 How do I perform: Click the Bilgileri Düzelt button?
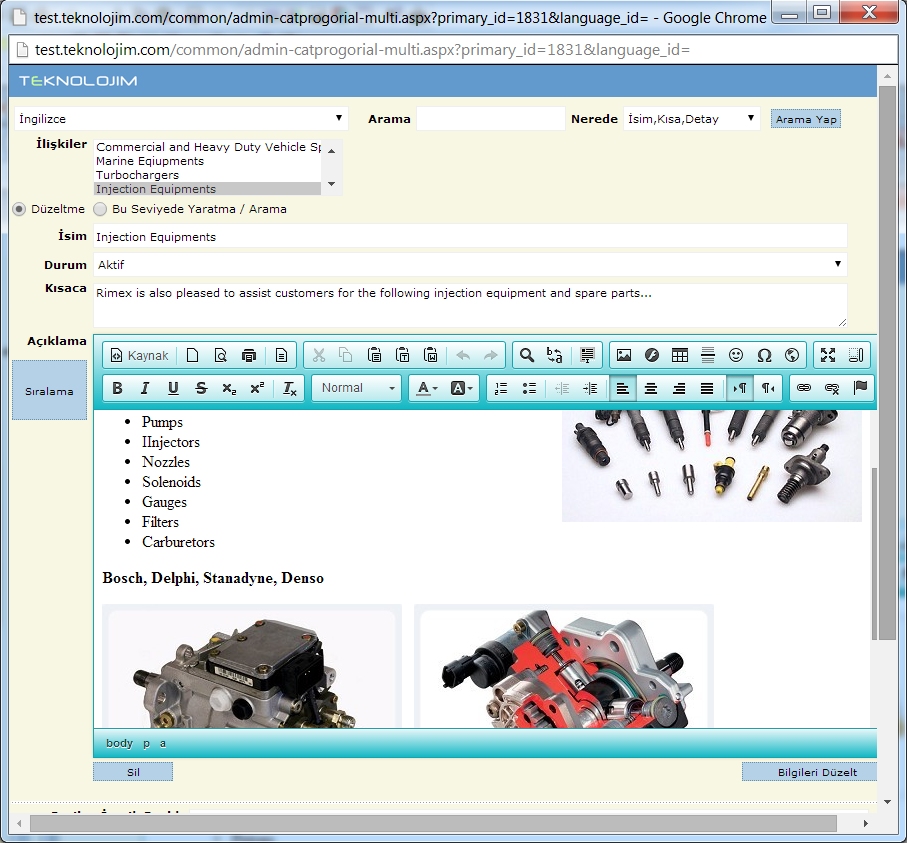(x=809, y=772)
